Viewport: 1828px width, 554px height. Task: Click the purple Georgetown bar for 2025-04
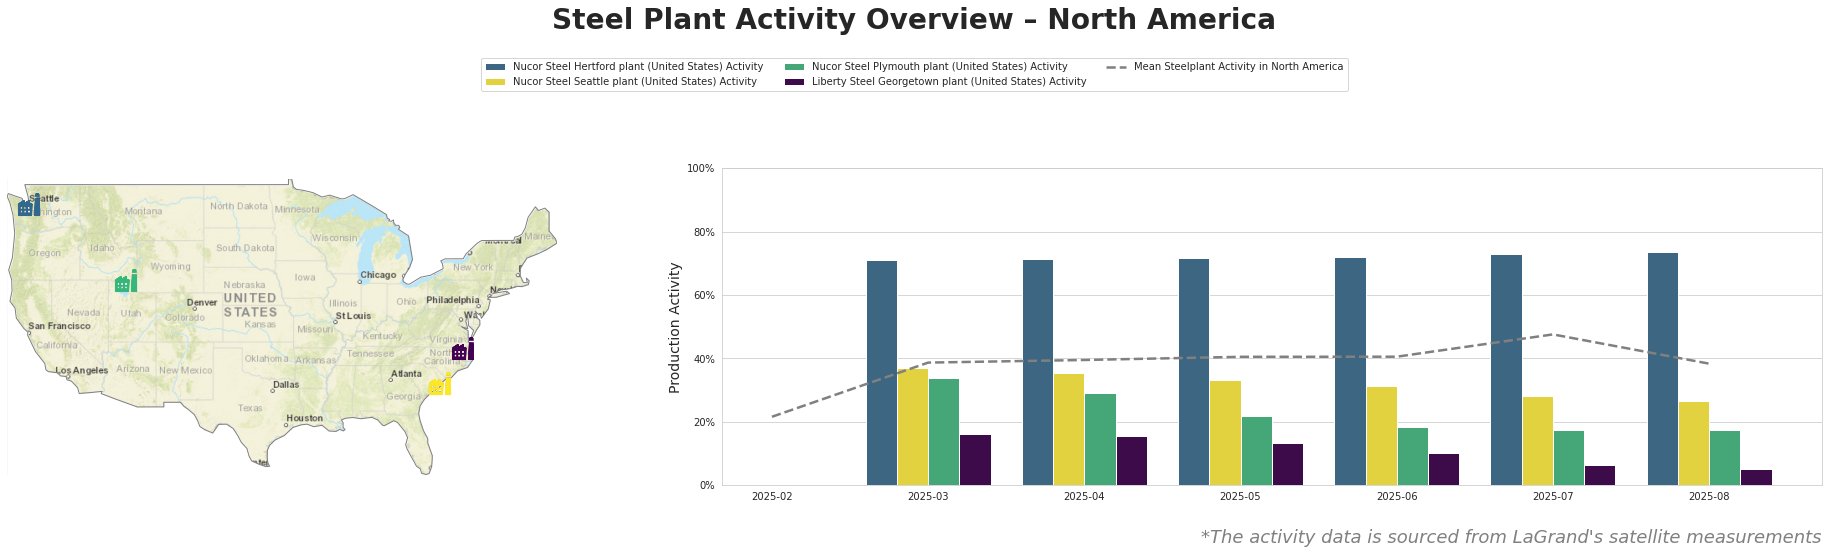(x=1131, y=461)
